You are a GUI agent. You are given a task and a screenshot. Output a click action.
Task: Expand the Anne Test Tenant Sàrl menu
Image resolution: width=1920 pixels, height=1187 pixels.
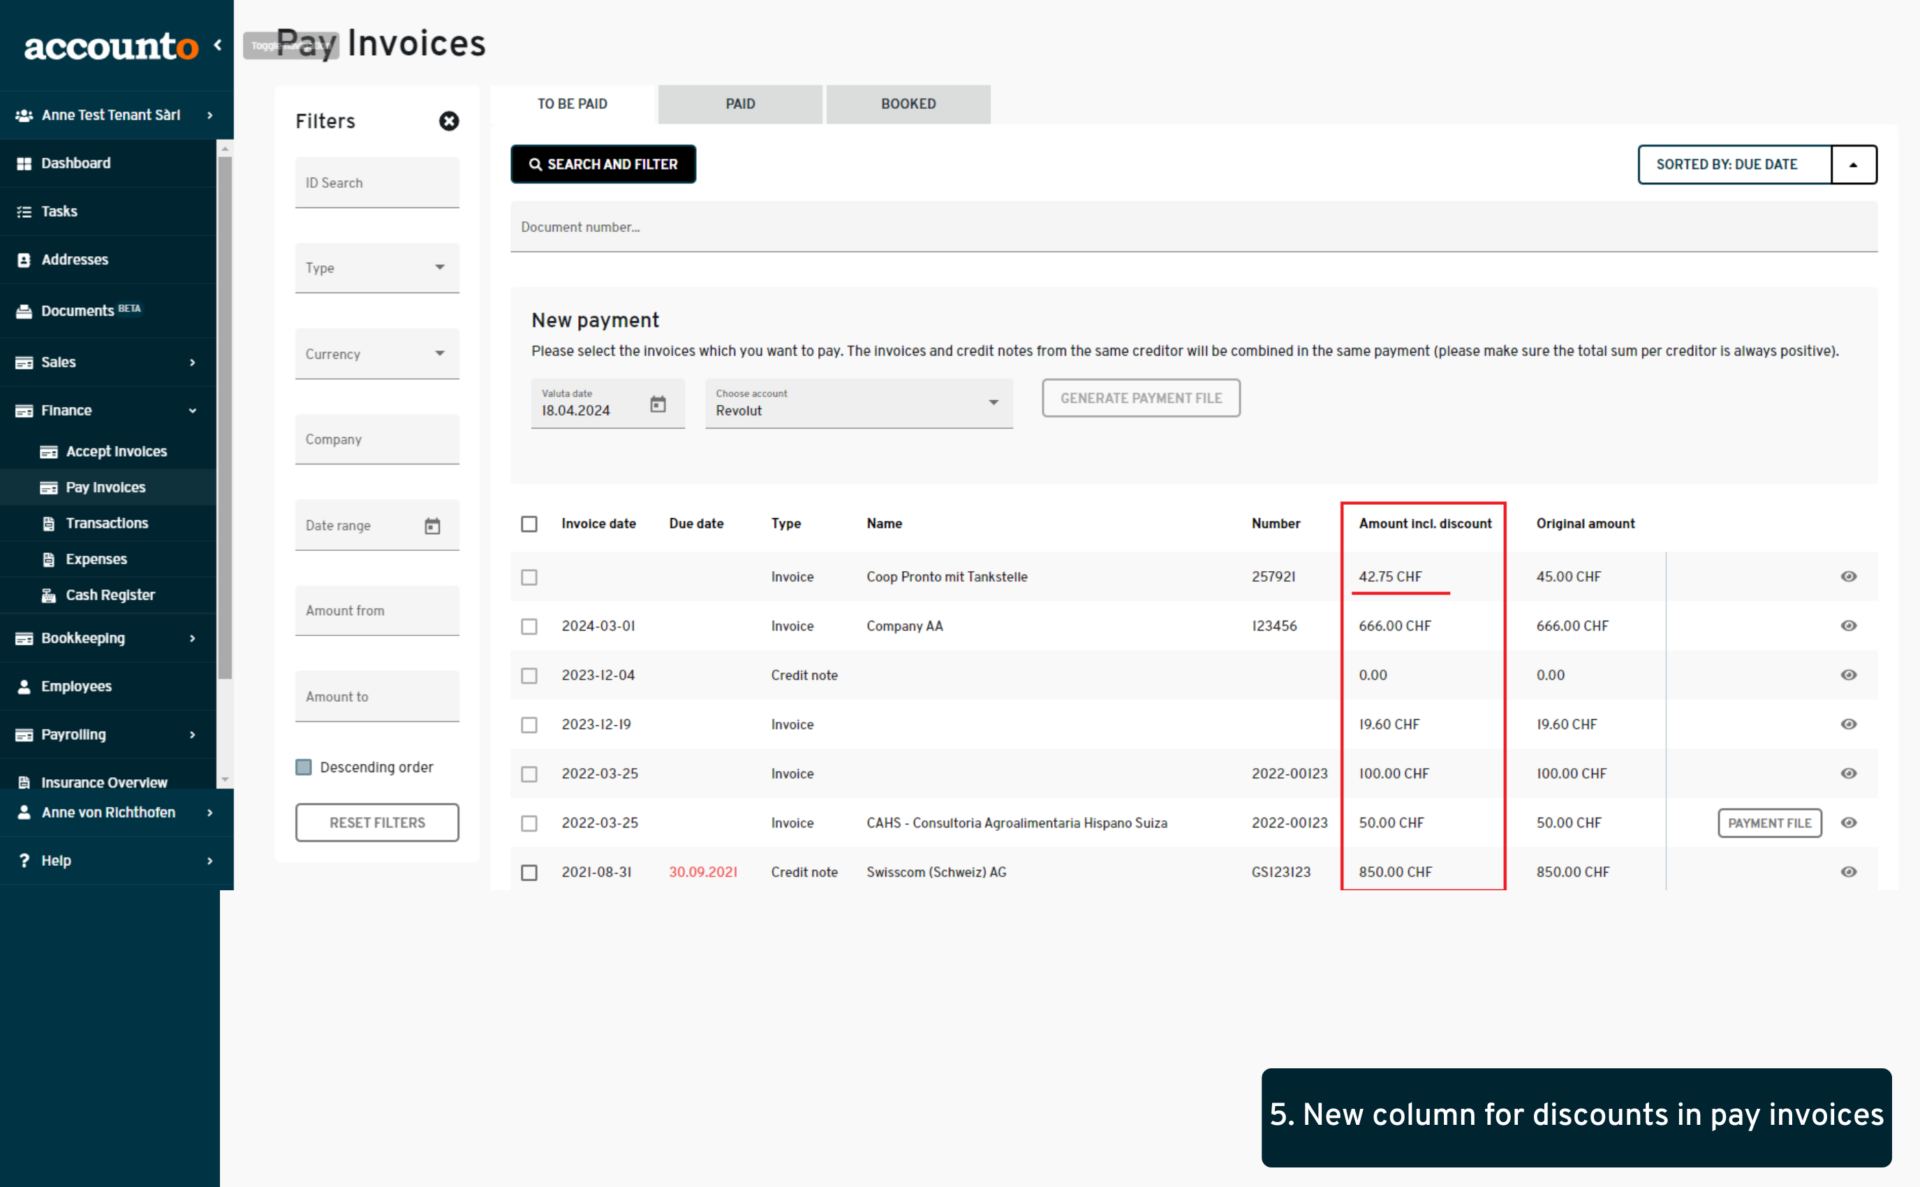[x=115, y=115]
